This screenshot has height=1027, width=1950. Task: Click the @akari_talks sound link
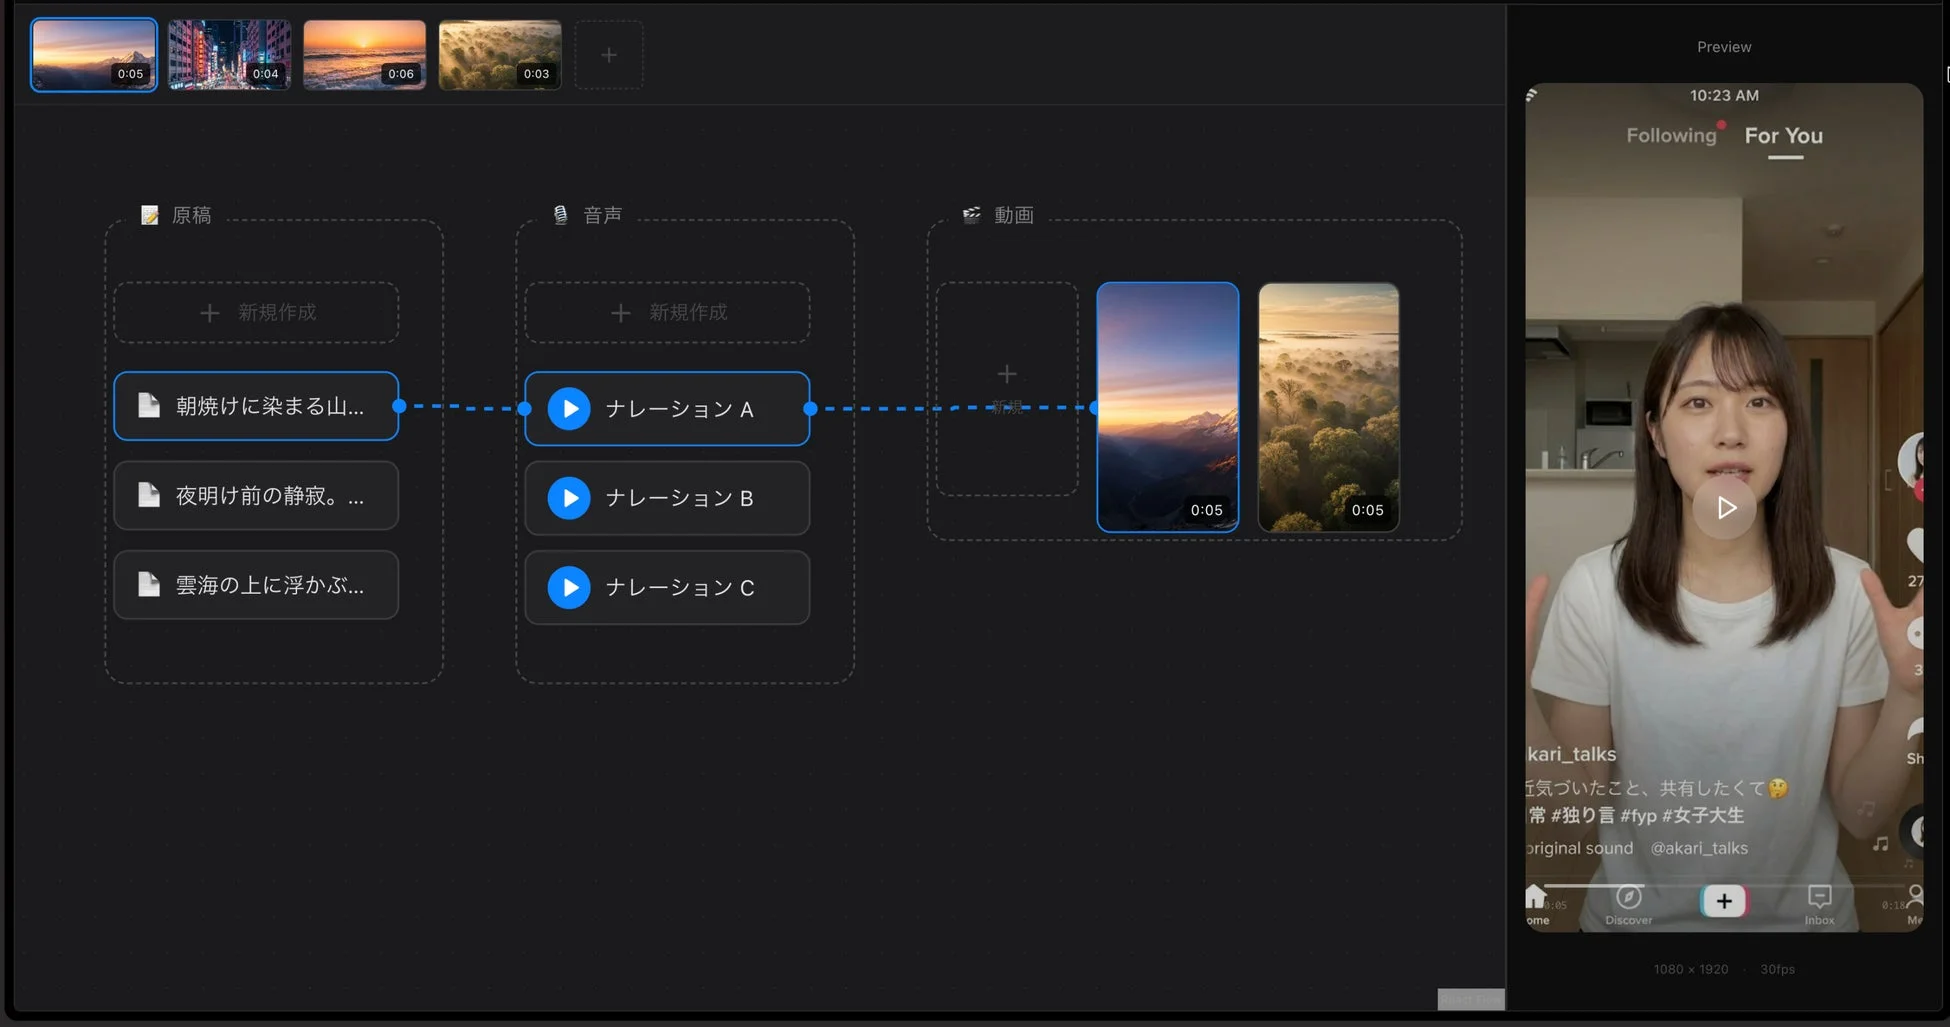tap(1698, 848)
